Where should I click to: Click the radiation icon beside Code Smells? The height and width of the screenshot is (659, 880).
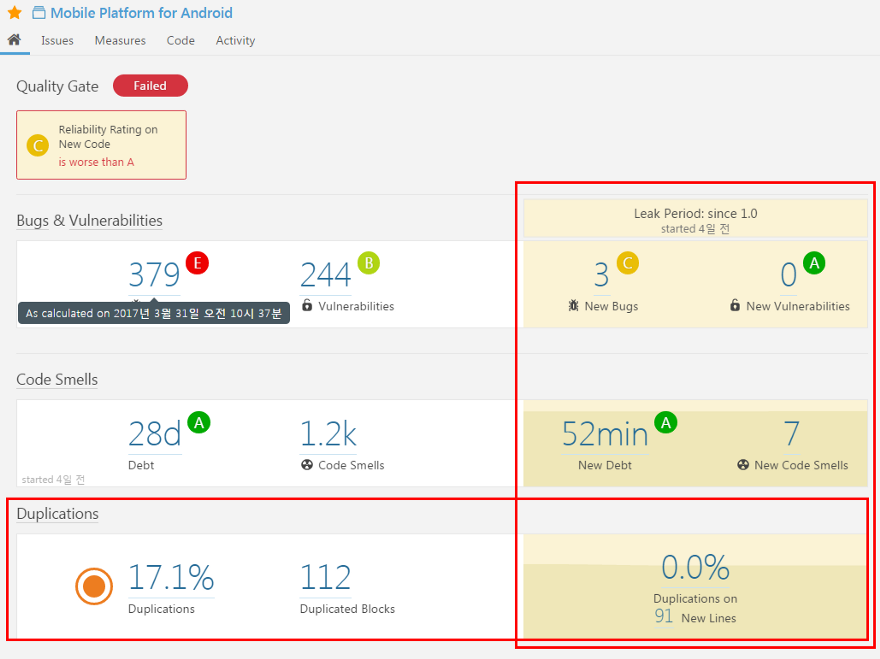coord(307,465)
